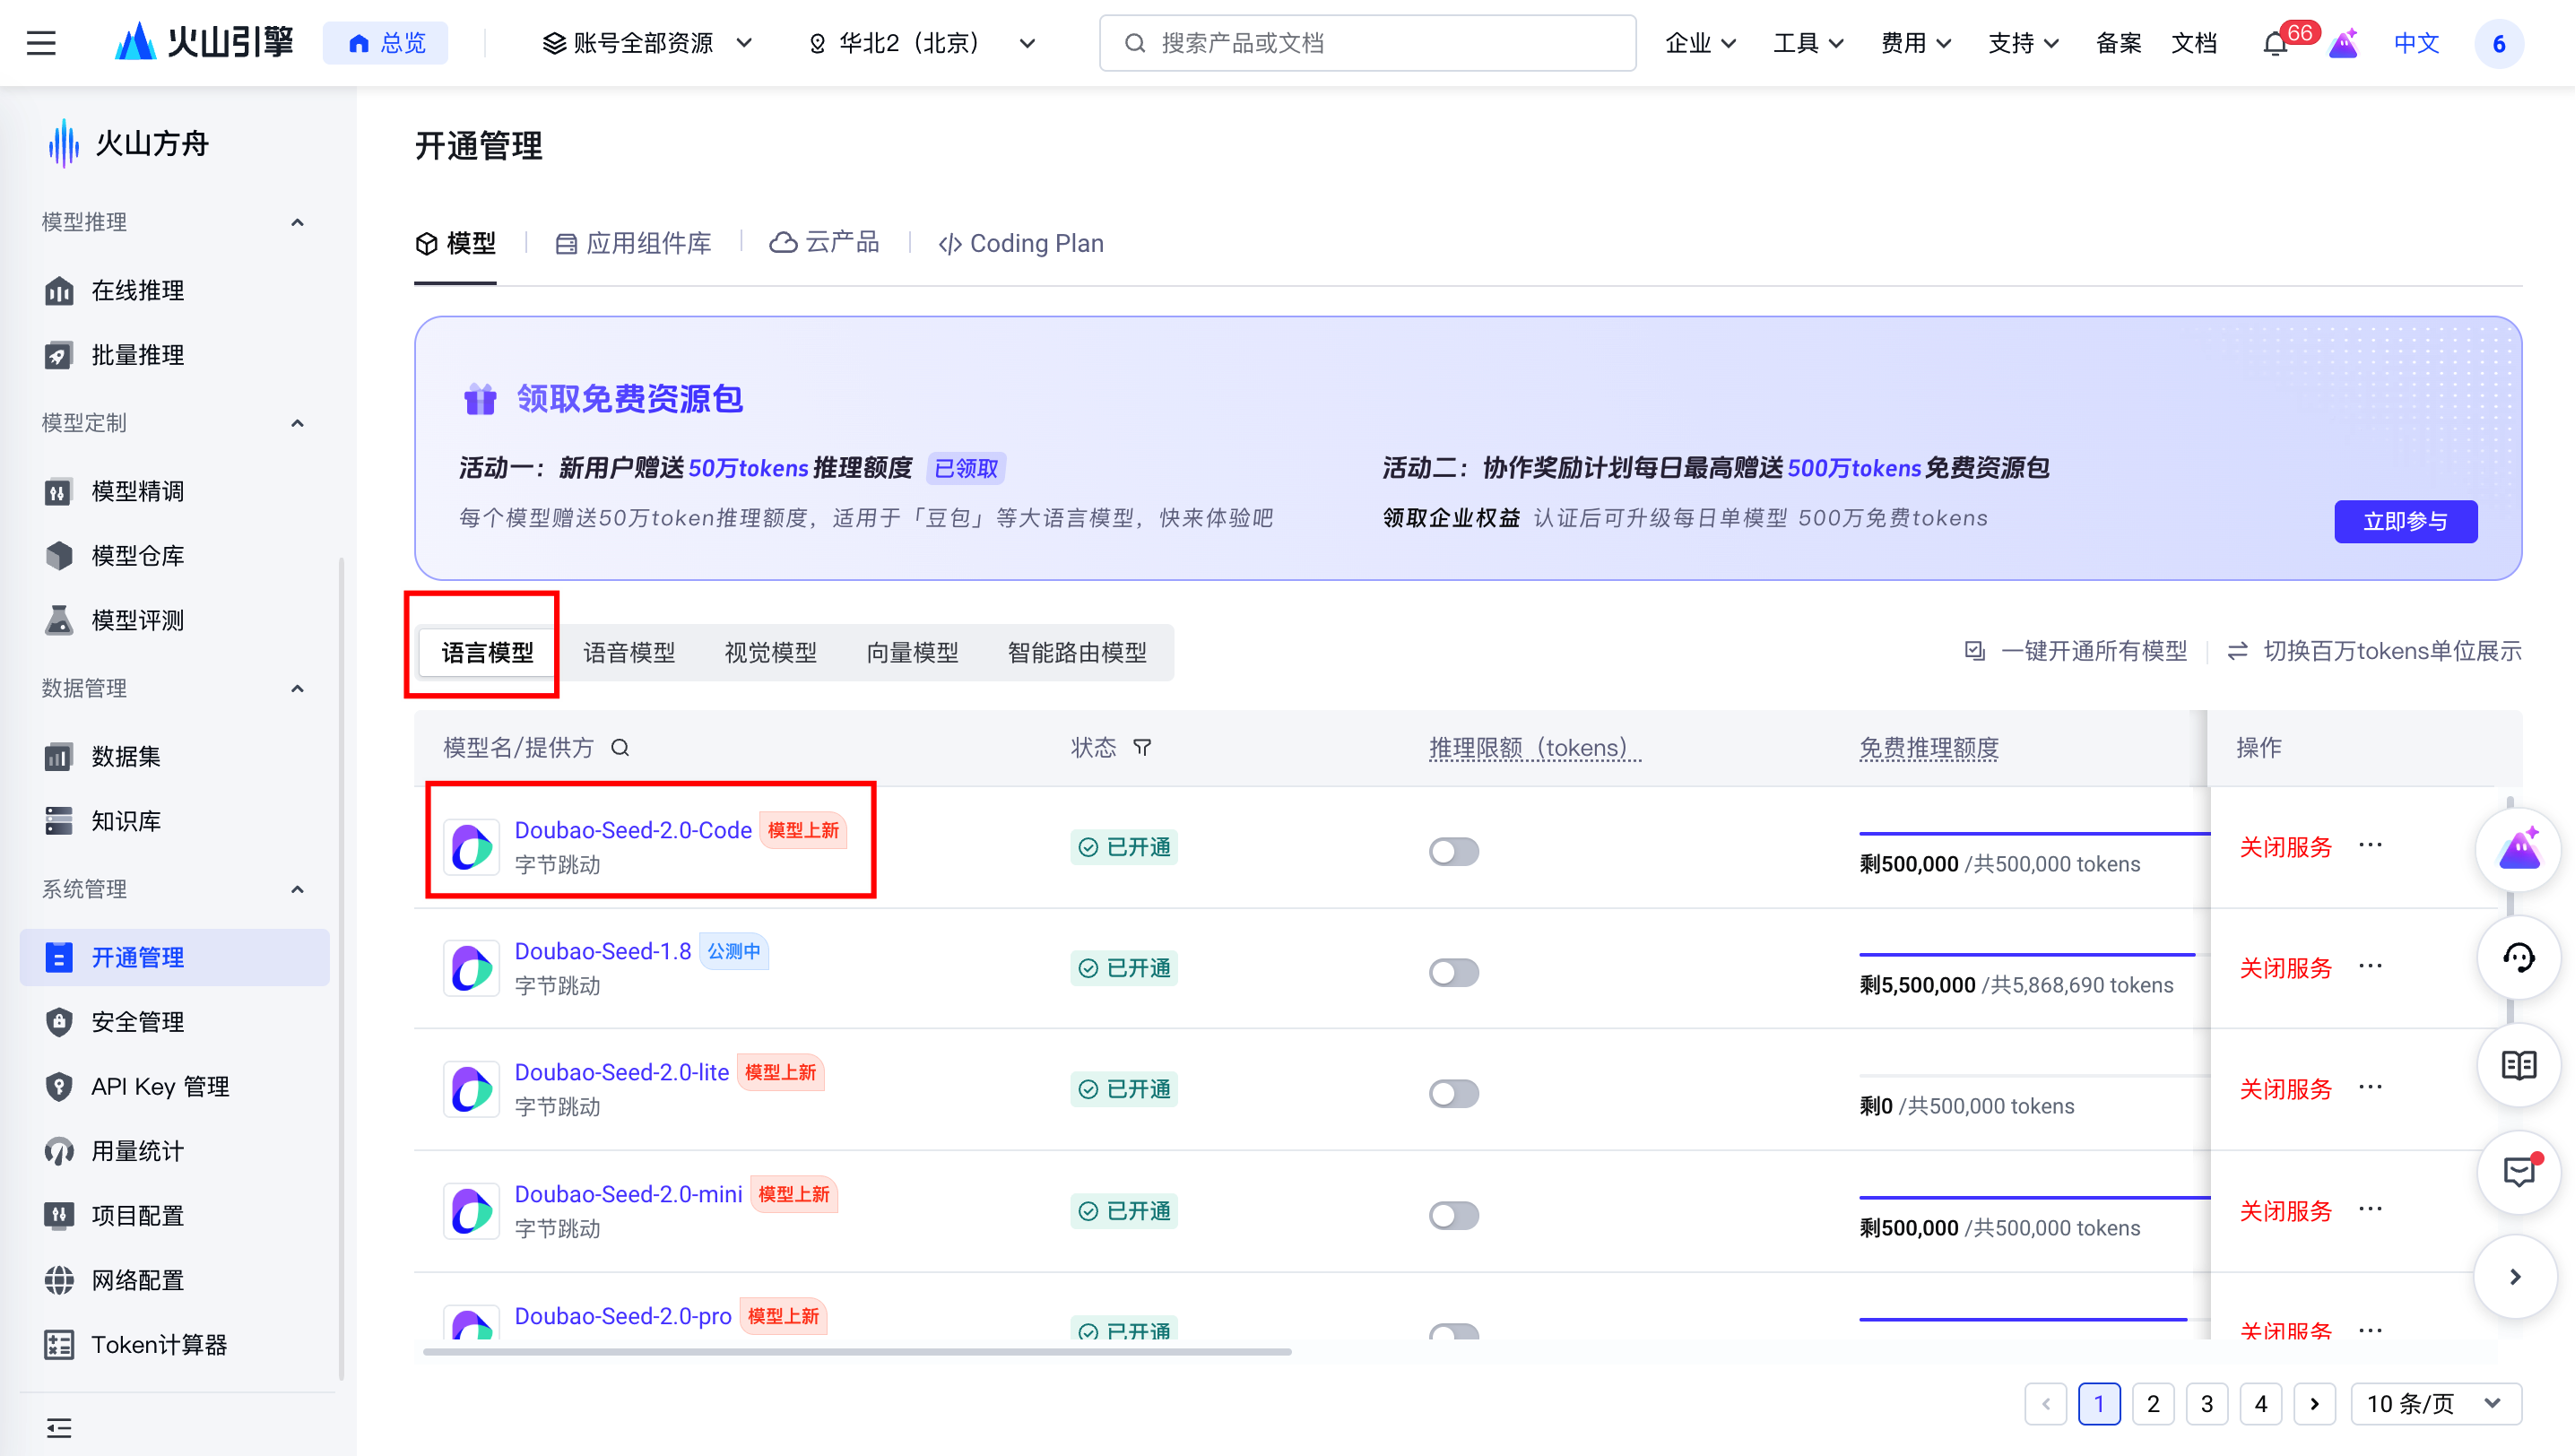Toggle inference limit for Doubao-Seed-2.0-mini
The height and width of the screenshot is (1456, 2575).
click(x=1453, y=1215)
